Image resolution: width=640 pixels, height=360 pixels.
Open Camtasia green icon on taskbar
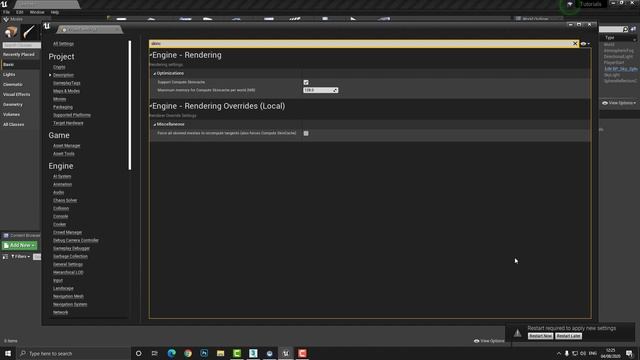[237, 353]
